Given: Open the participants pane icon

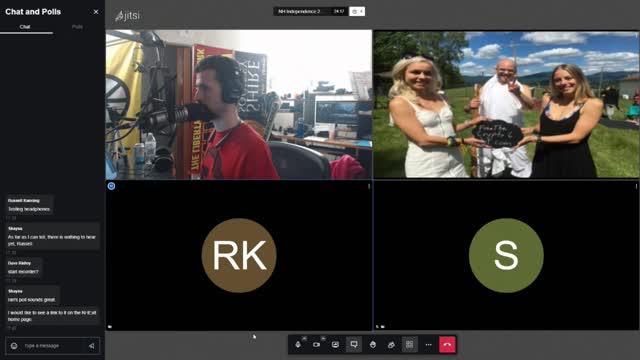Looking at the screenshot, I should (x=391, y=344).
